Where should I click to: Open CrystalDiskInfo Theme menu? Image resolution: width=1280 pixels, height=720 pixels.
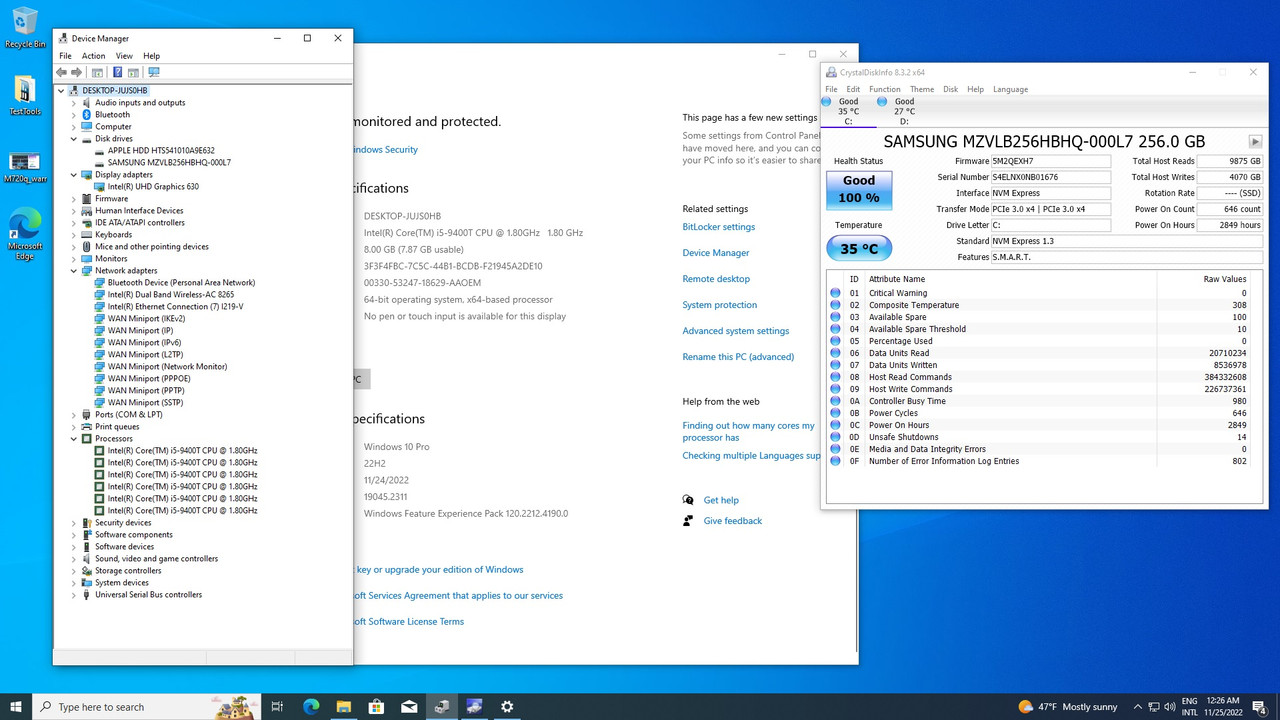922,89
